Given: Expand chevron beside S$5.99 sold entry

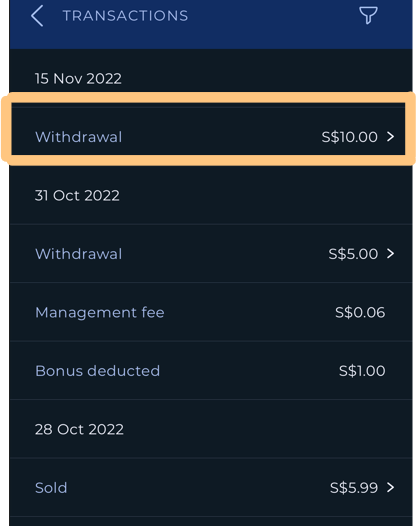Looking at the screenshot, I should 390,487.
